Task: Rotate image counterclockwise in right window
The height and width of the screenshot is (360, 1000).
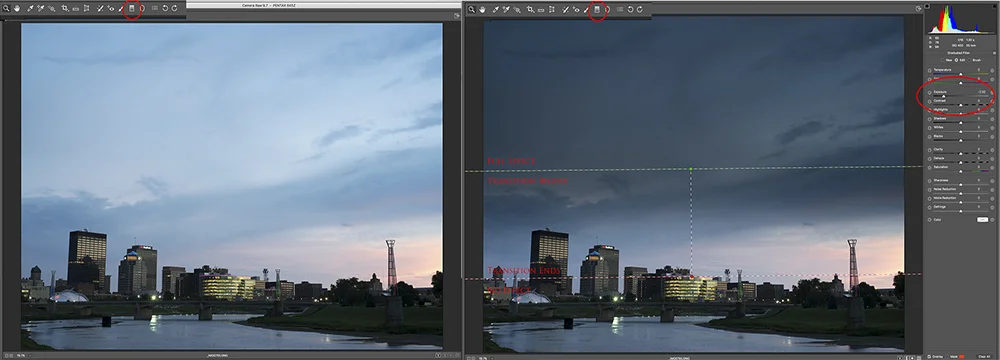Action: [x=630, y=10]
